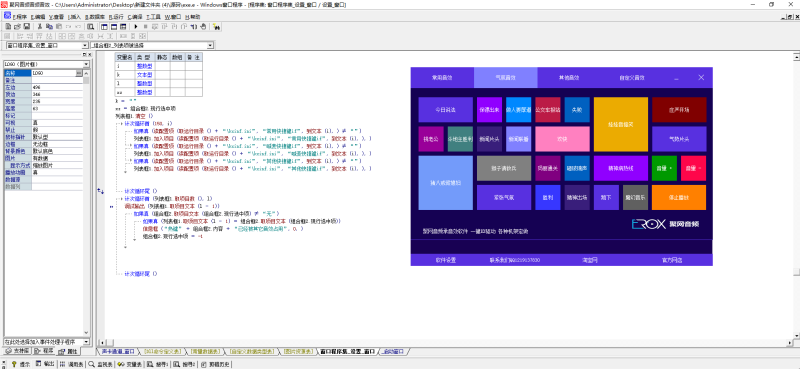Click the Run program play icon
800x369 pixels.
click(136, 27)
